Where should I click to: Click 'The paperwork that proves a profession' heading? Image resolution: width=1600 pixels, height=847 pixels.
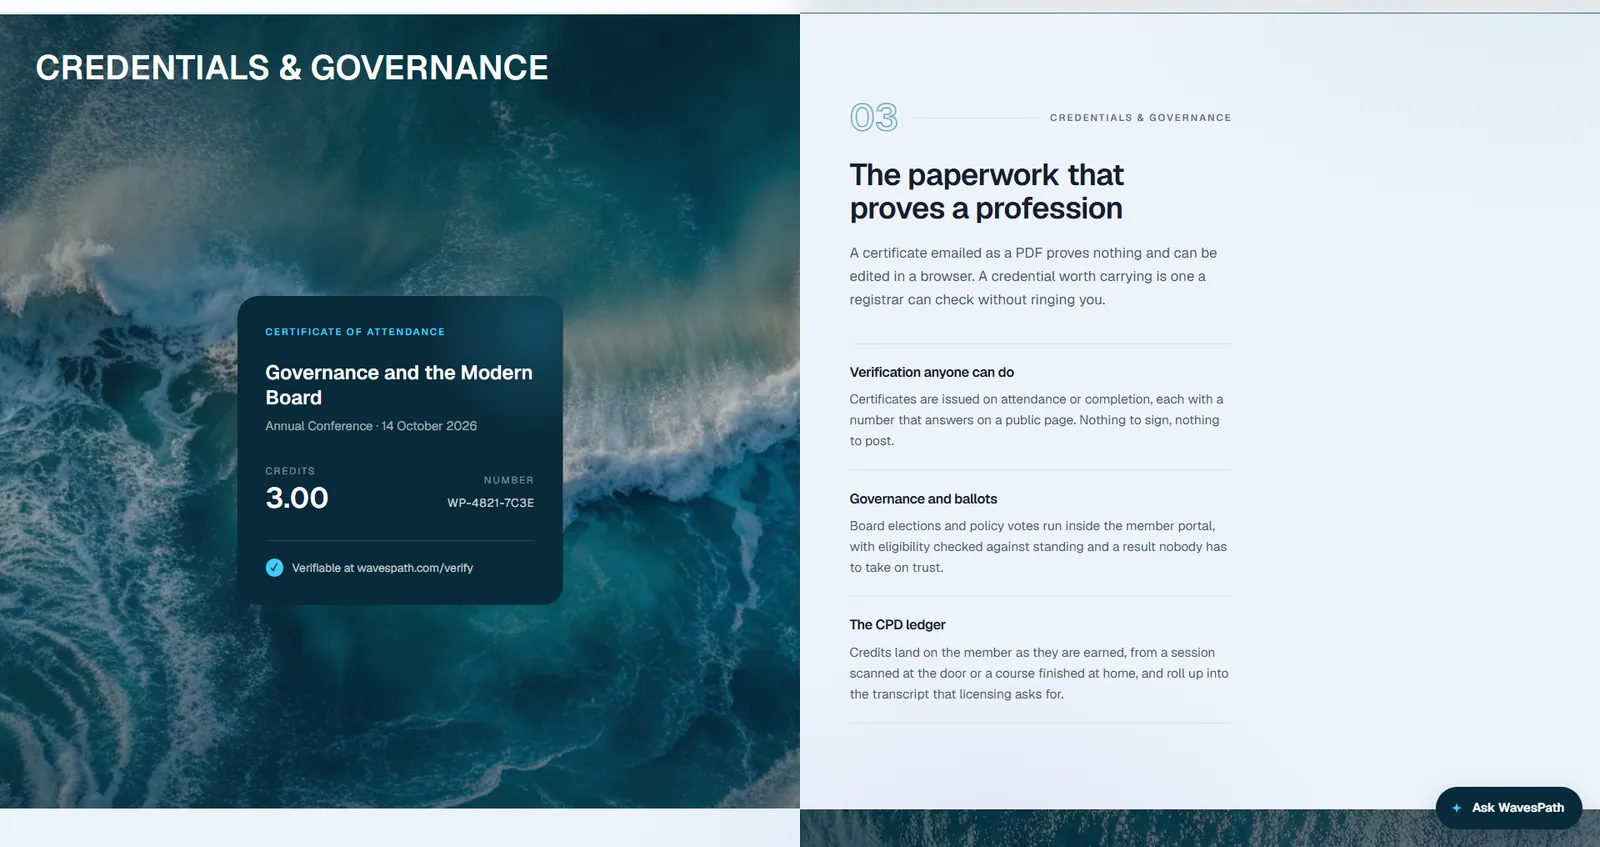pyautogui.click(x=987, y=192)
